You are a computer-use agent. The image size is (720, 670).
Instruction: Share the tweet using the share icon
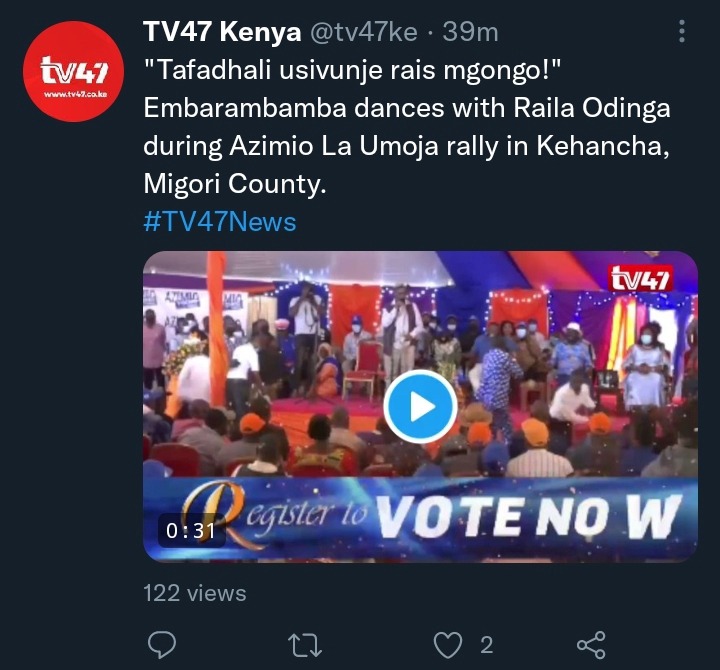pyautogui.click(x=591, y=645)
